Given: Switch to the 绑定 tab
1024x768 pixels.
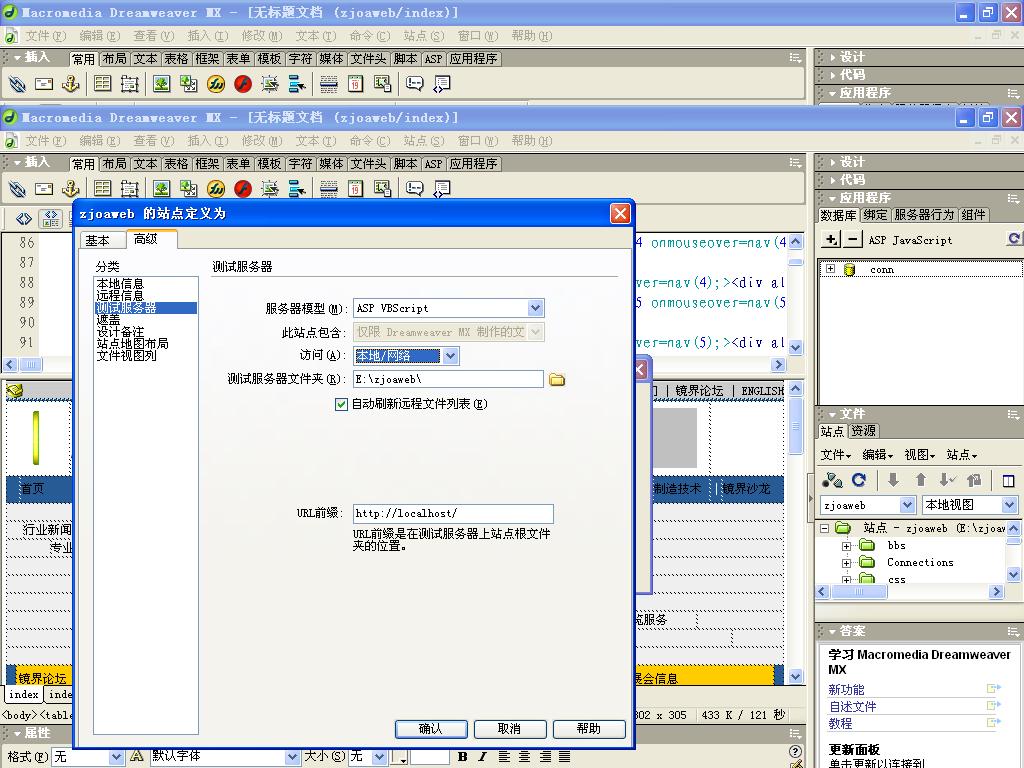Looking at the screenshot, I should point(875,215).
